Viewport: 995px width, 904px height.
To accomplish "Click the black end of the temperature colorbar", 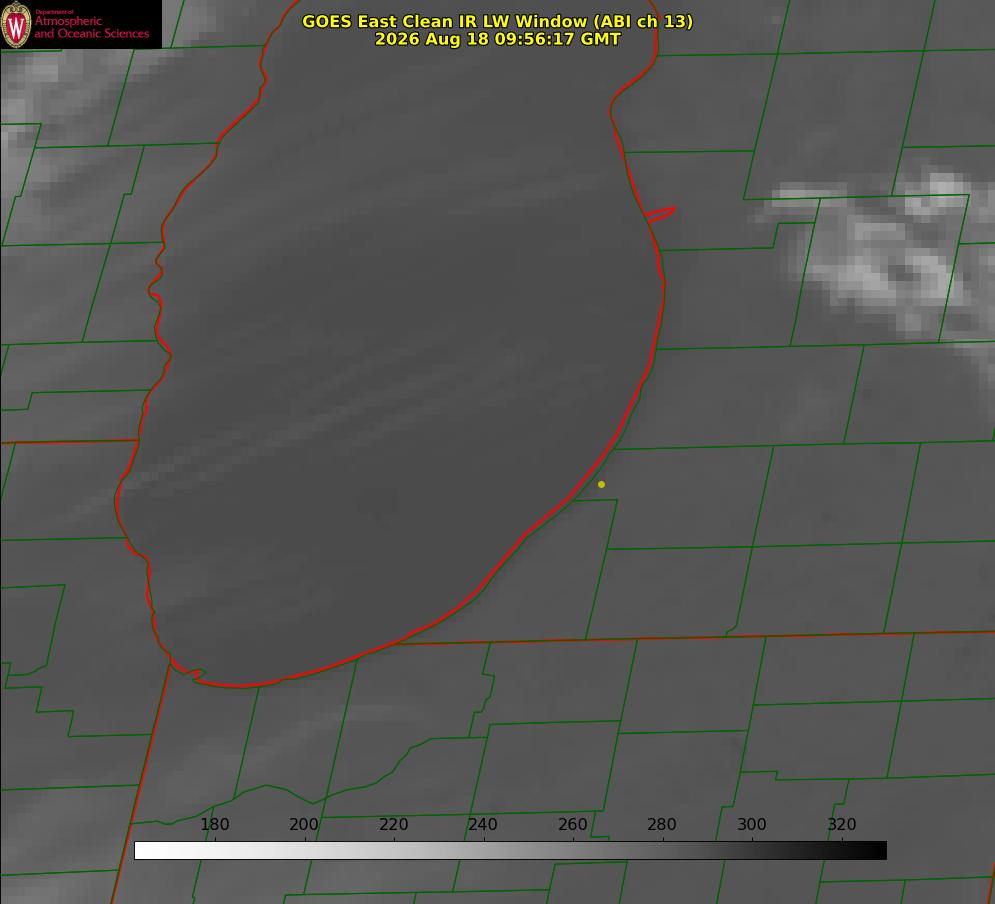I will tap(869, 851).
